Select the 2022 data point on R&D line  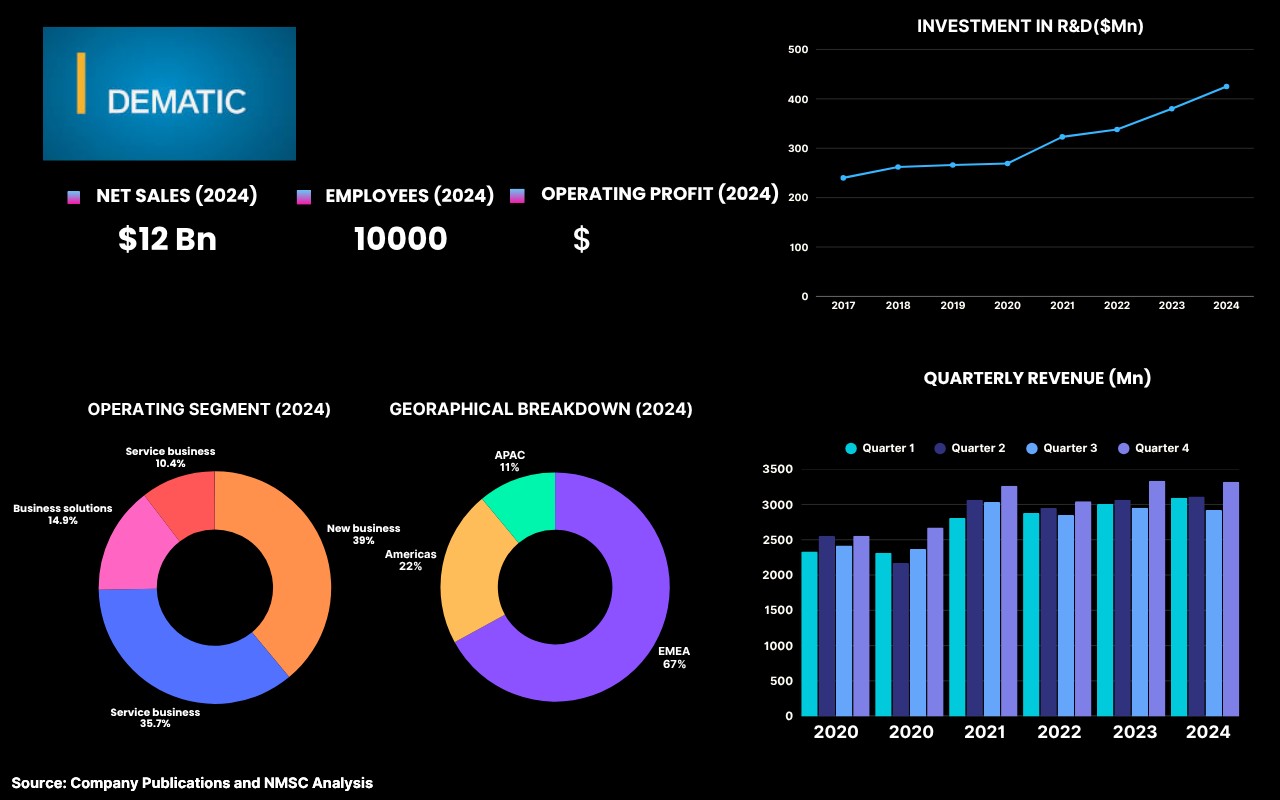click(x=1117, y=129)
